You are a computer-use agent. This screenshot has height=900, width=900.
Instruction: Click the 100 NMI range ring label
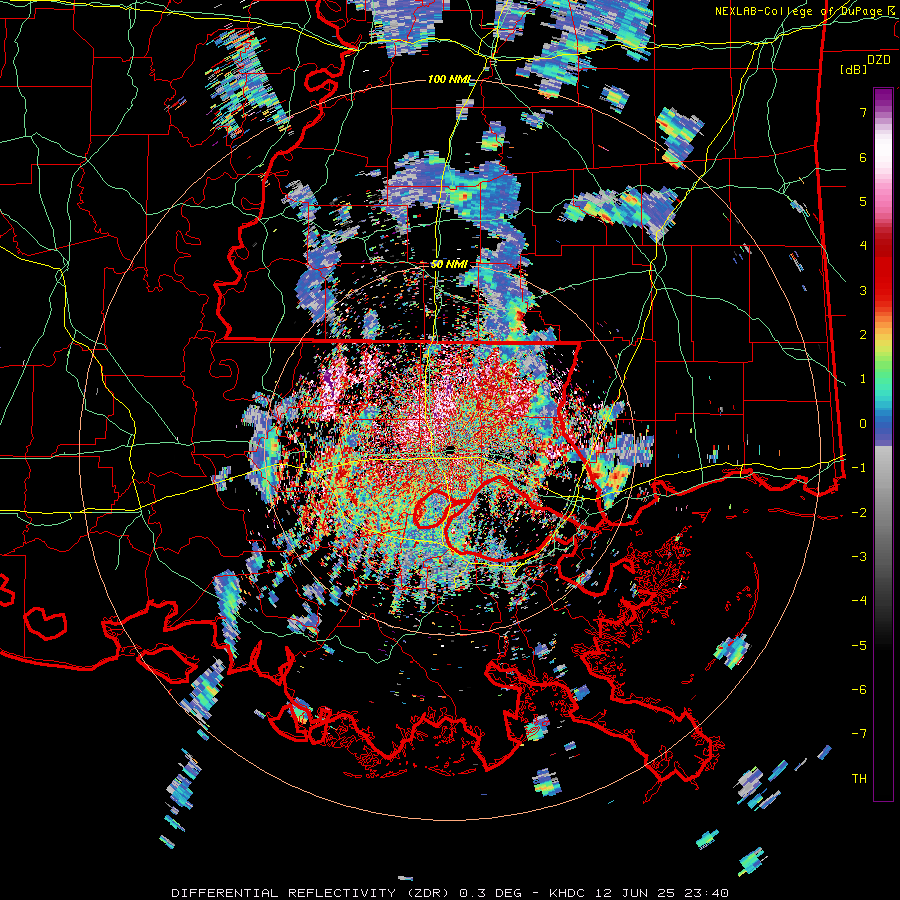pyautogui.click(x=449, y=79)
